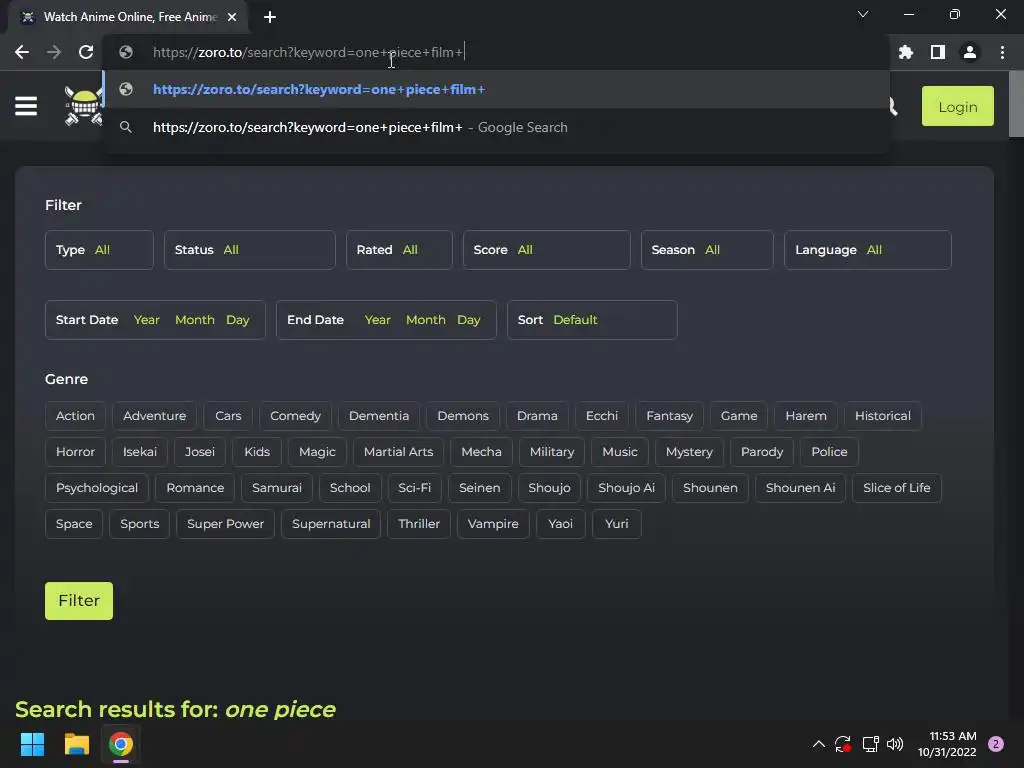The width and height of the screenshot is (1024, 768).
Task: Open the tab search chevron
Action: (x=863, y=14)
